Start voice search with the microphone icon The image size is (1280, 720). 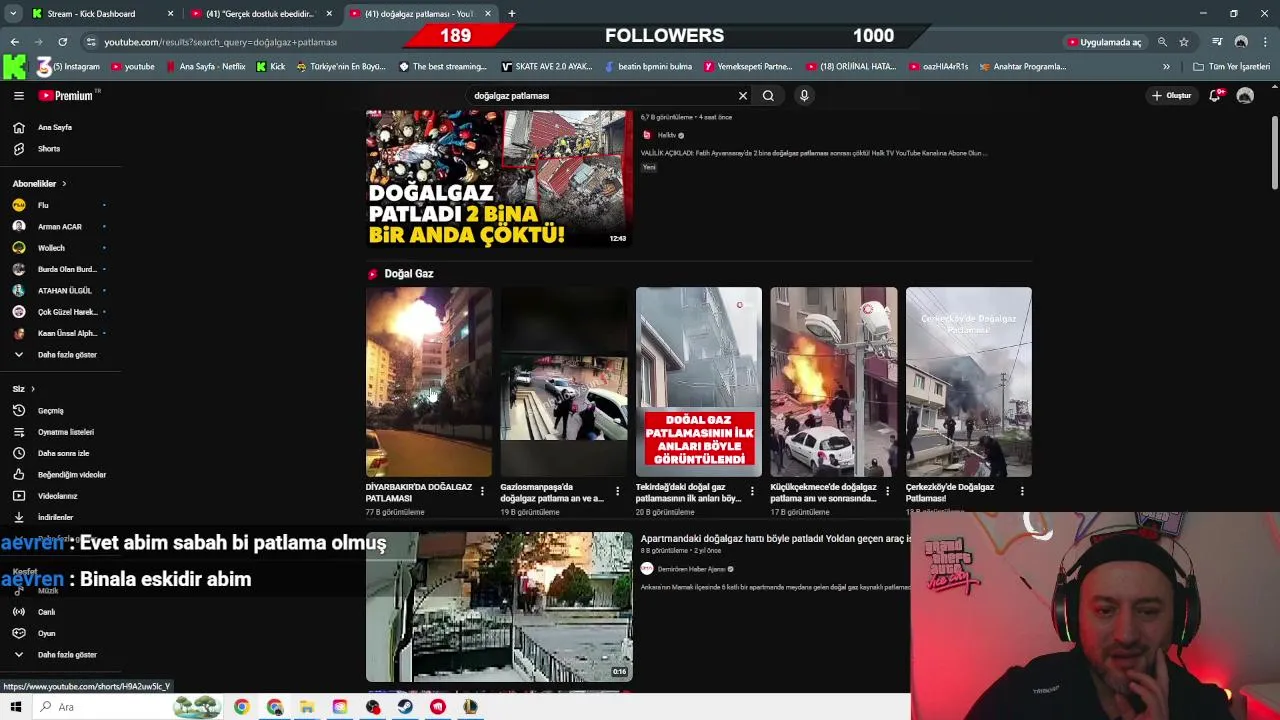pos(804,96)
